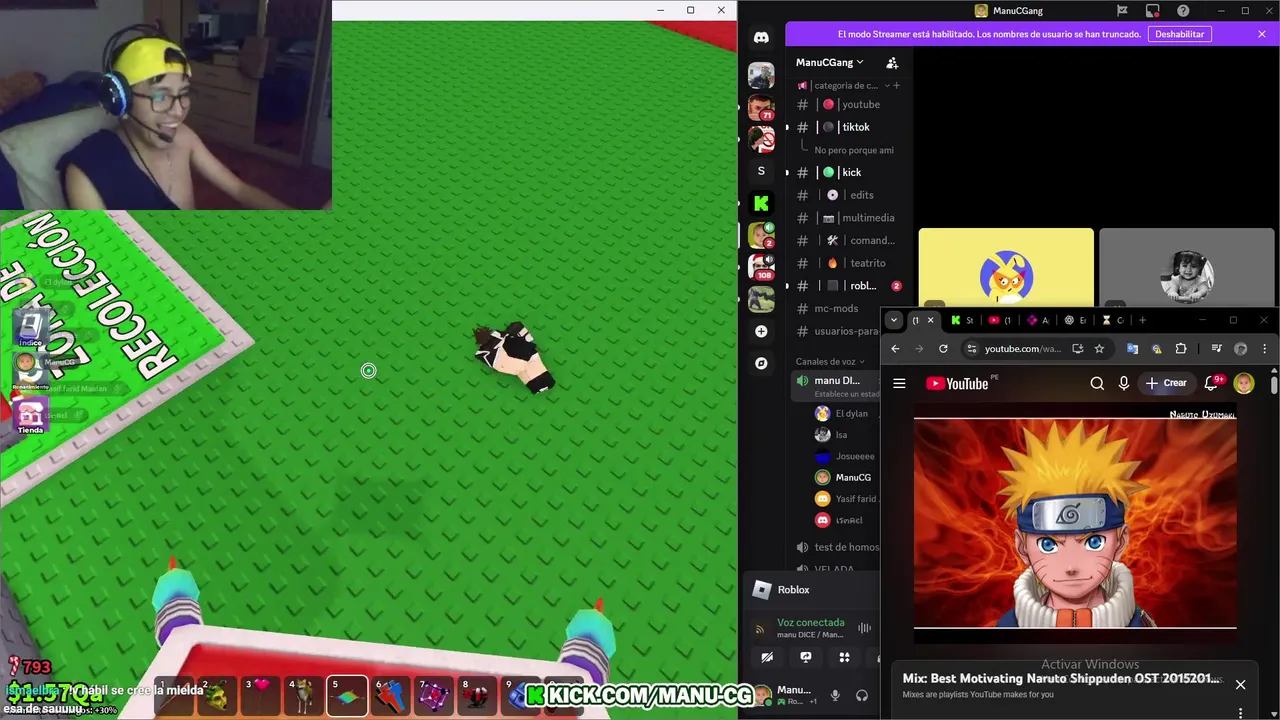Open the Chrome translate icon in the toolbar

pyautogui.click(x=1132, y=348)
